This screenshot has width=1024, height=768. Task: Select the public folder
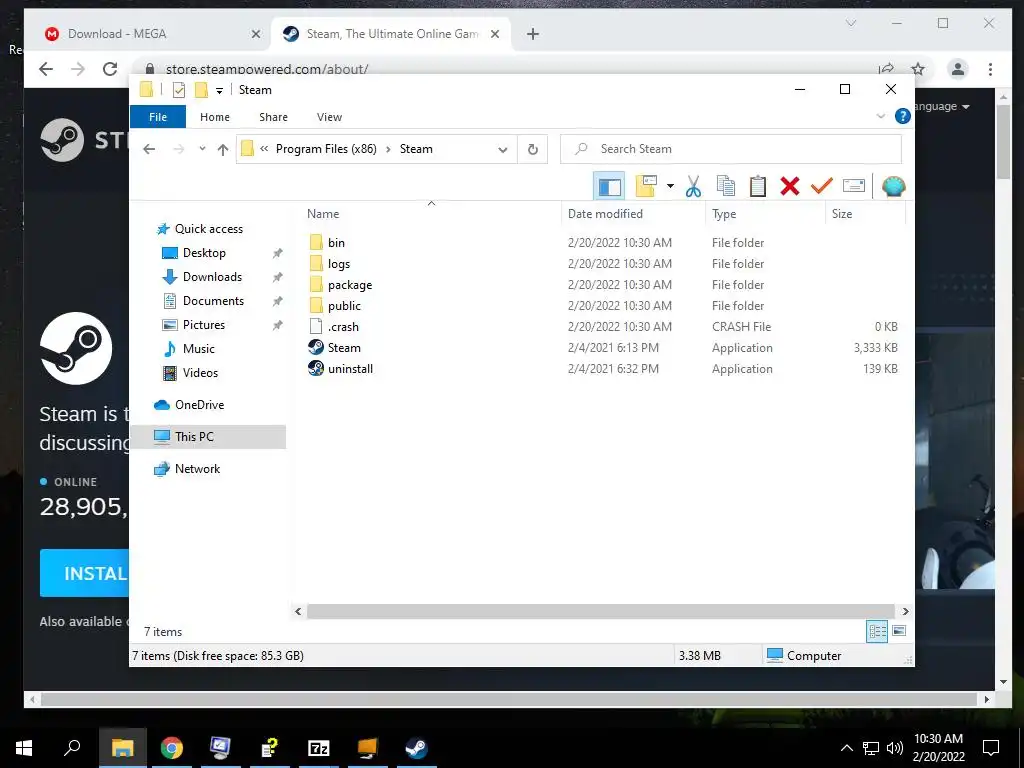[x=344, y=306]
